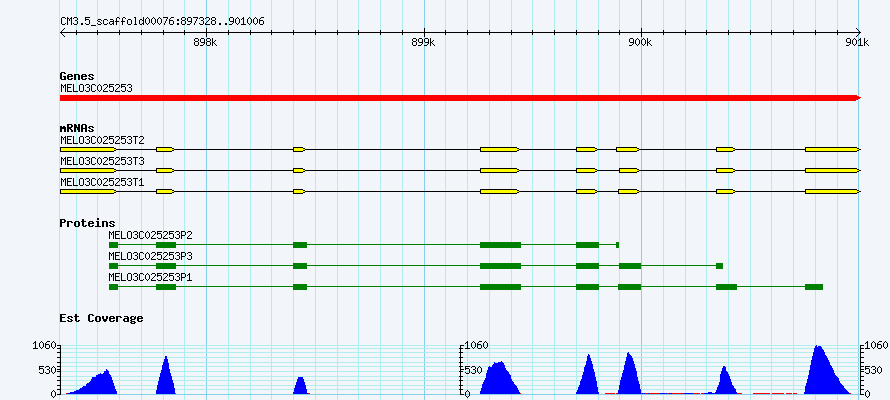Click first yellow exon of MELO3C025253T3
This screenshot has height=400, width=890.
[x=88, y=170]
